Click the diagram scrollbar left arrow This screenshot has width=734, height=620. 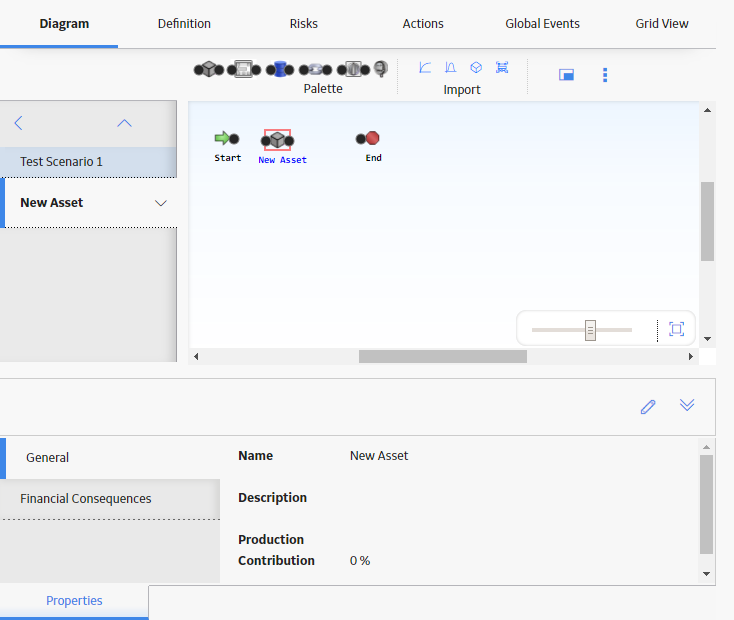pos(196,356)
